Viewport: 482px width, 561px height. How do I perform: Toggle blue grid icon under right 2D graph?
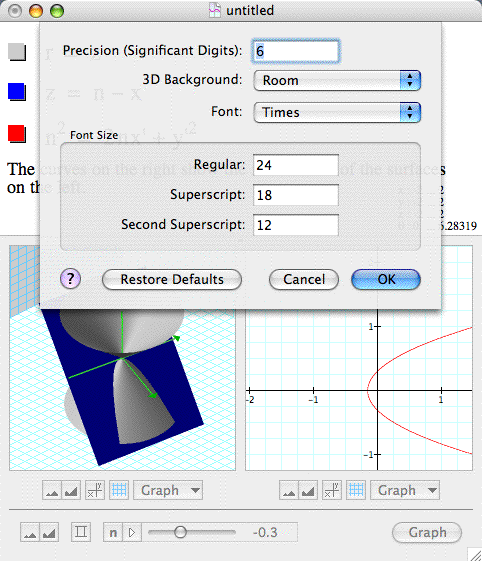pos(356,490)
